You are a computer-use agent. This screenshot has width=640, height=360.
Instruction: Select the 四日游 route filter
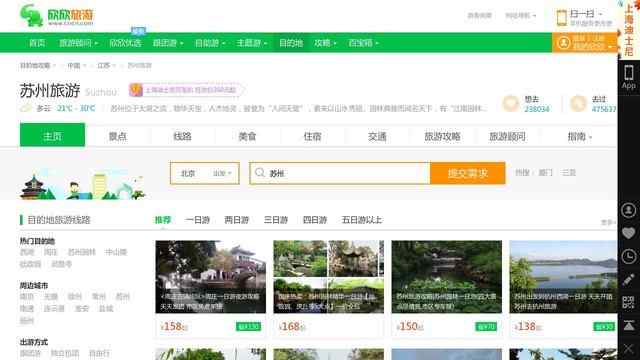(315, 220)
